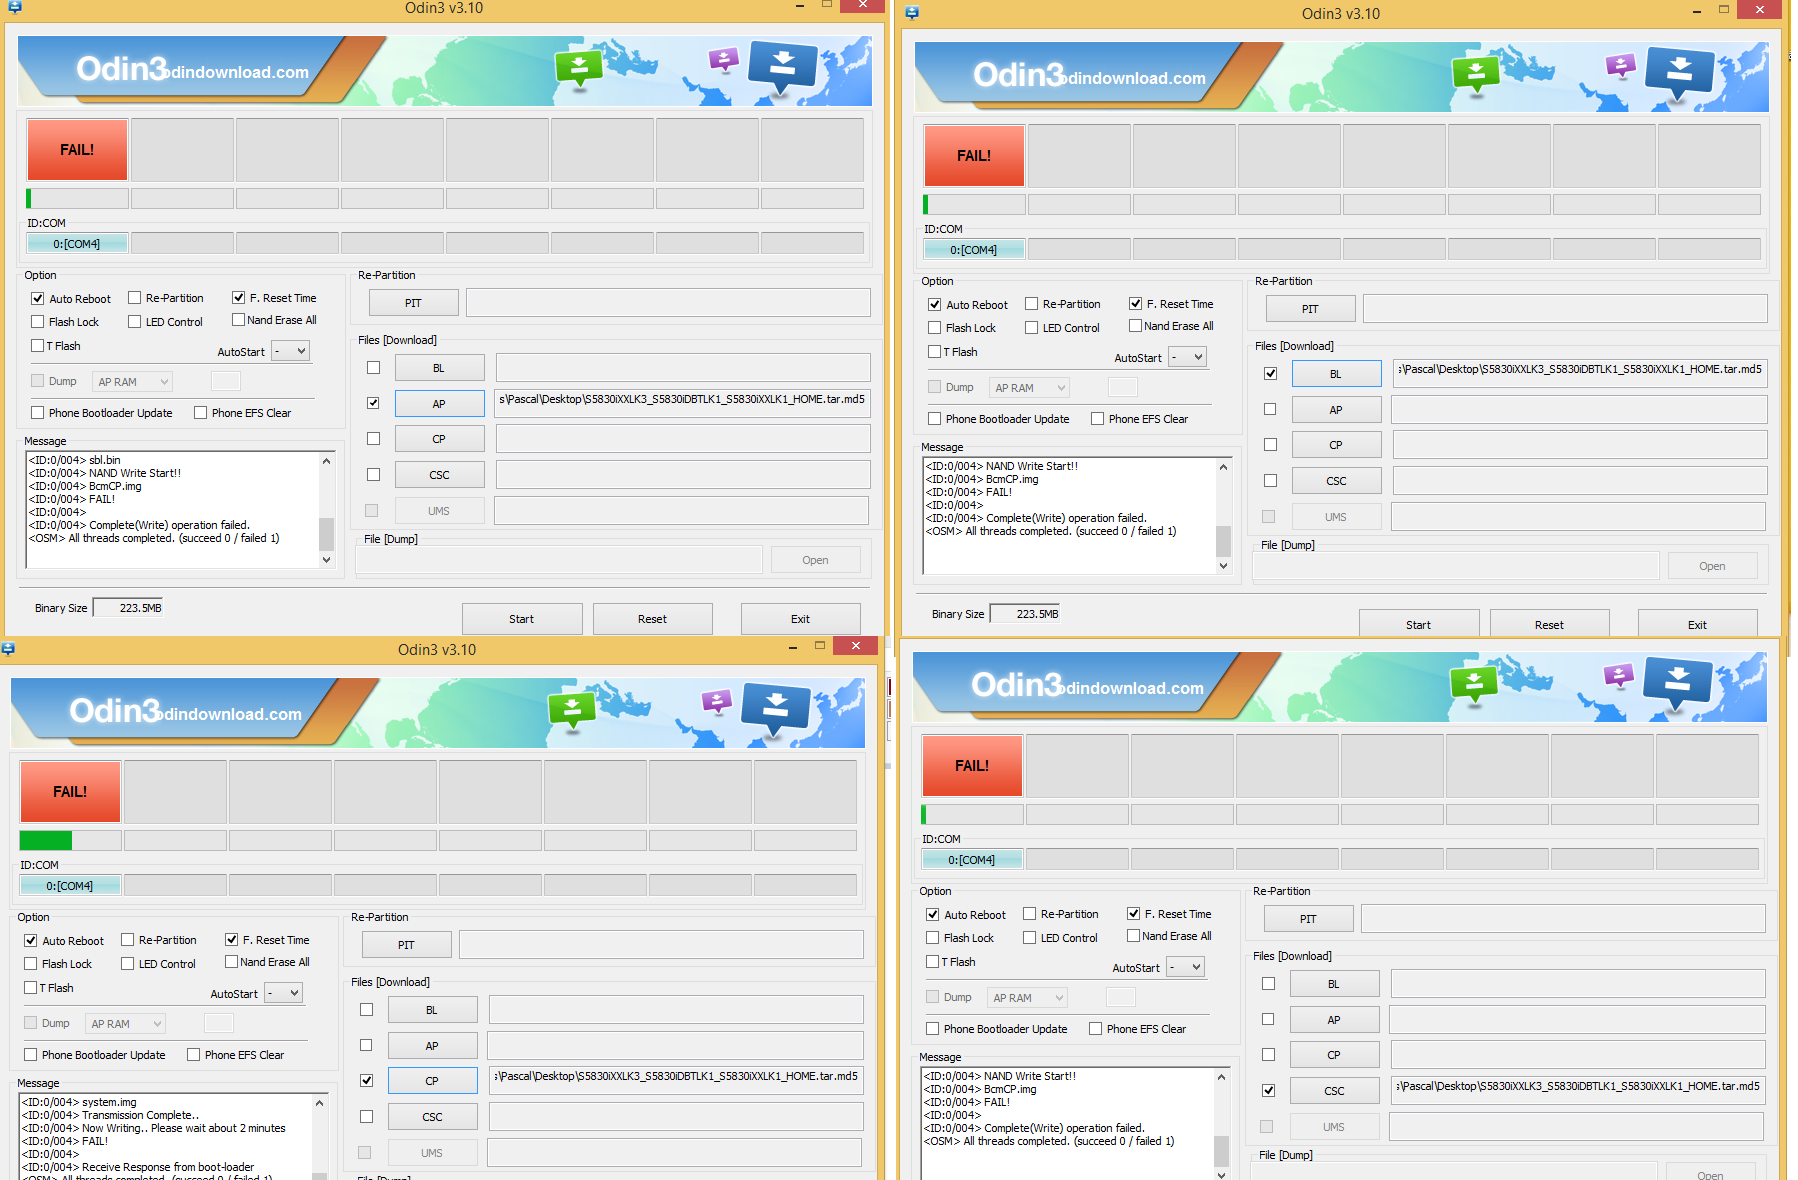Enable Flash Lock in the bottom-left Odin window
The height and width of the screenshot is (1180, 1798).
31,964
